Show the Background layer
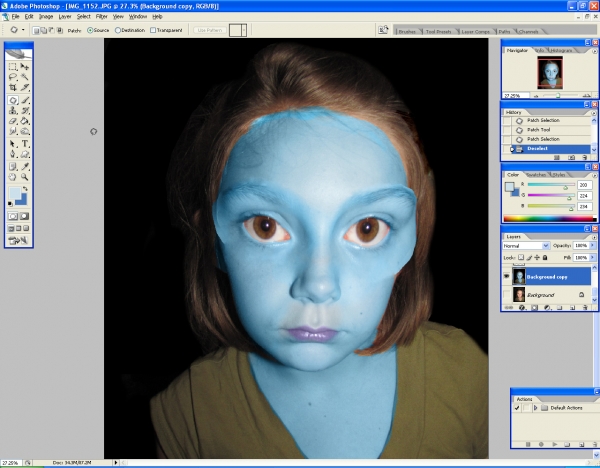This screenshot has height=468, width=600. (x=507, y=295)
